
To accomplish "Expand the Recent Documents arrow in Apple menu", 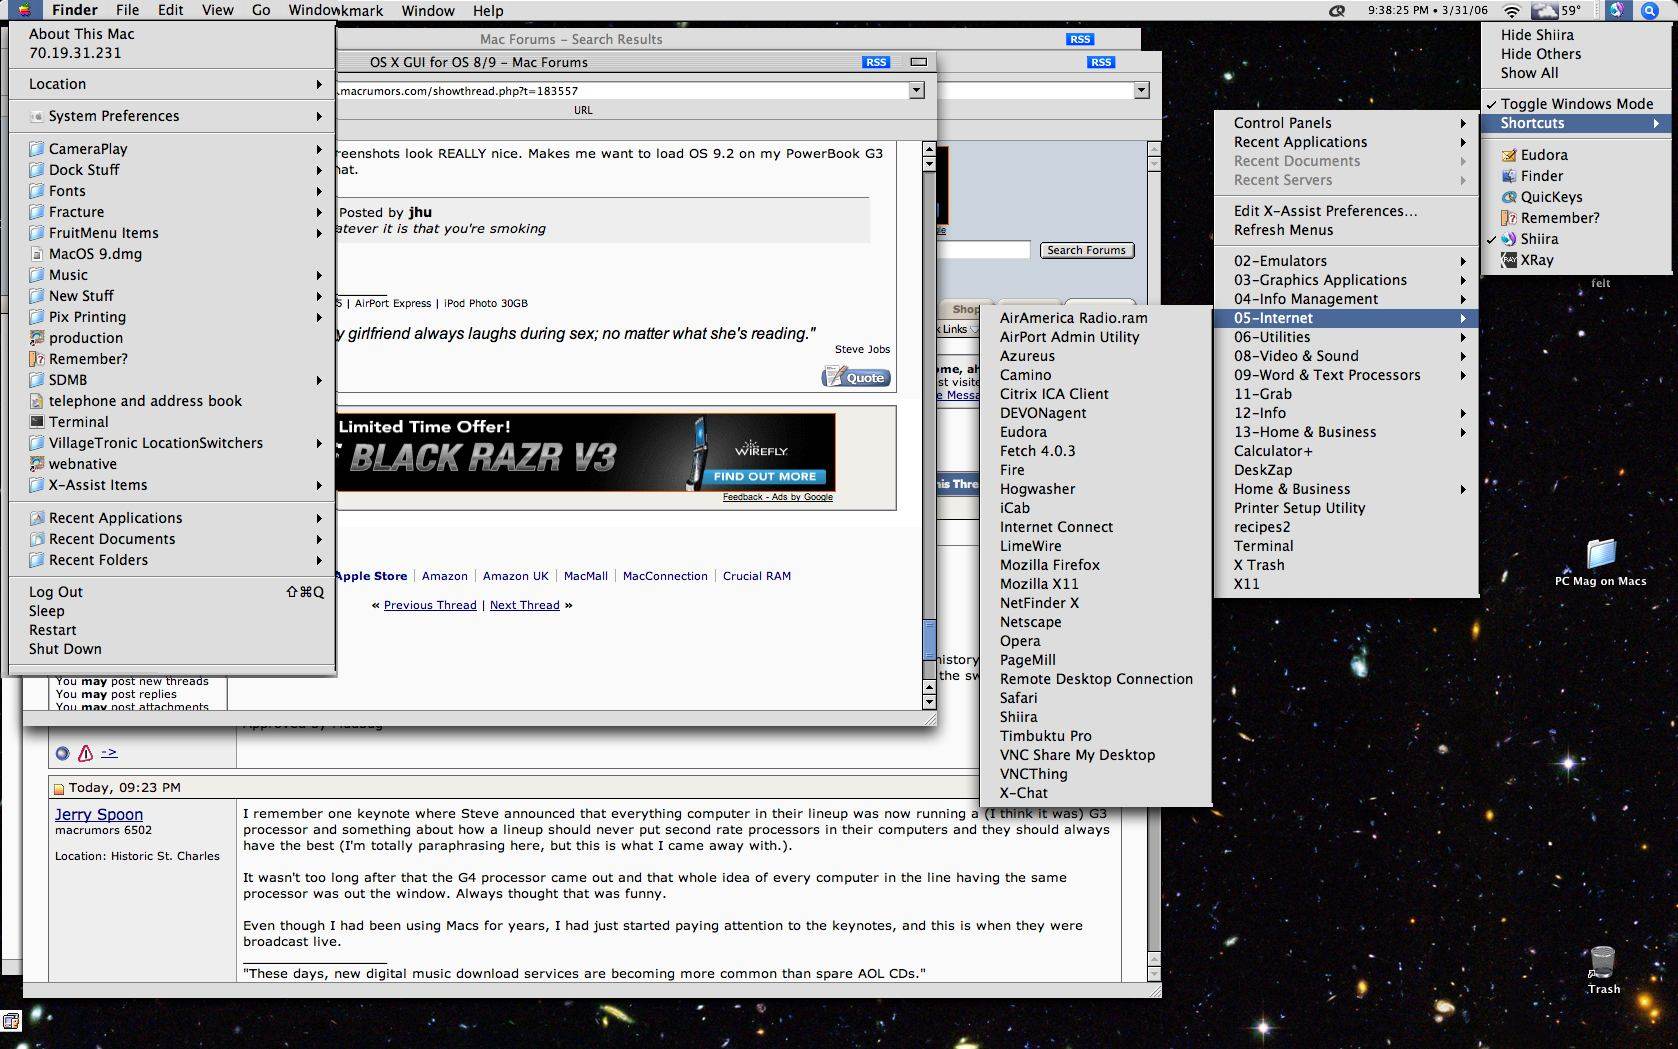I will (x=319, y=539).
